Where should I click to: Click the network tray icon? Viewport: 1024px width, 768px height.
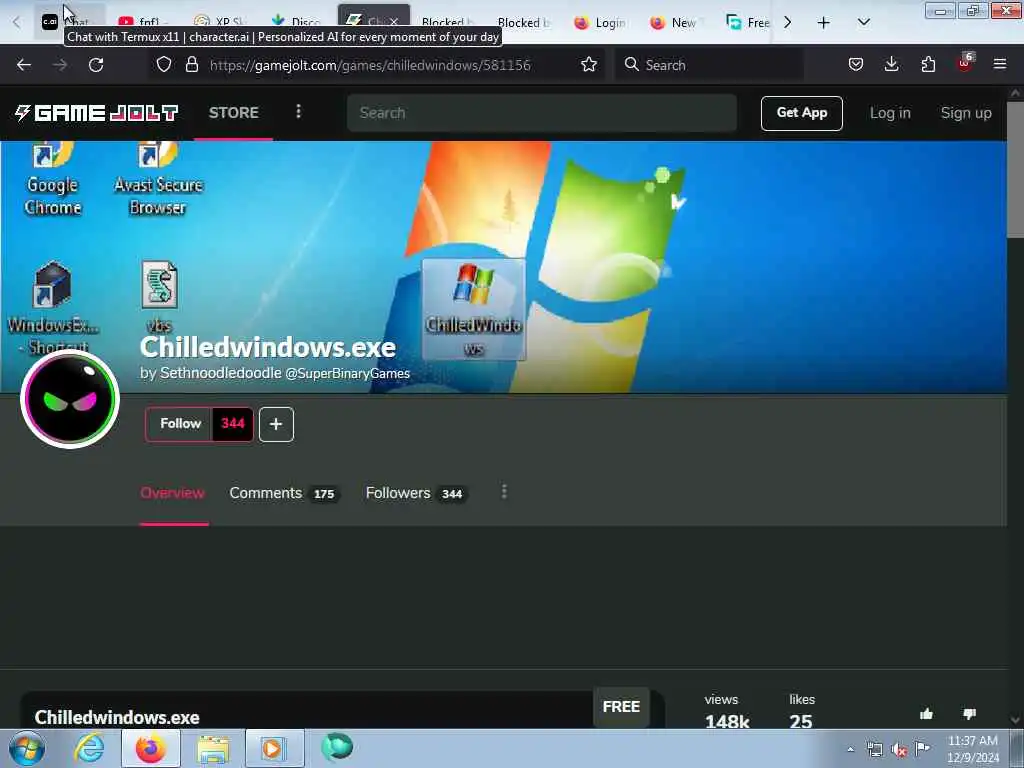[x=874, y=749]
